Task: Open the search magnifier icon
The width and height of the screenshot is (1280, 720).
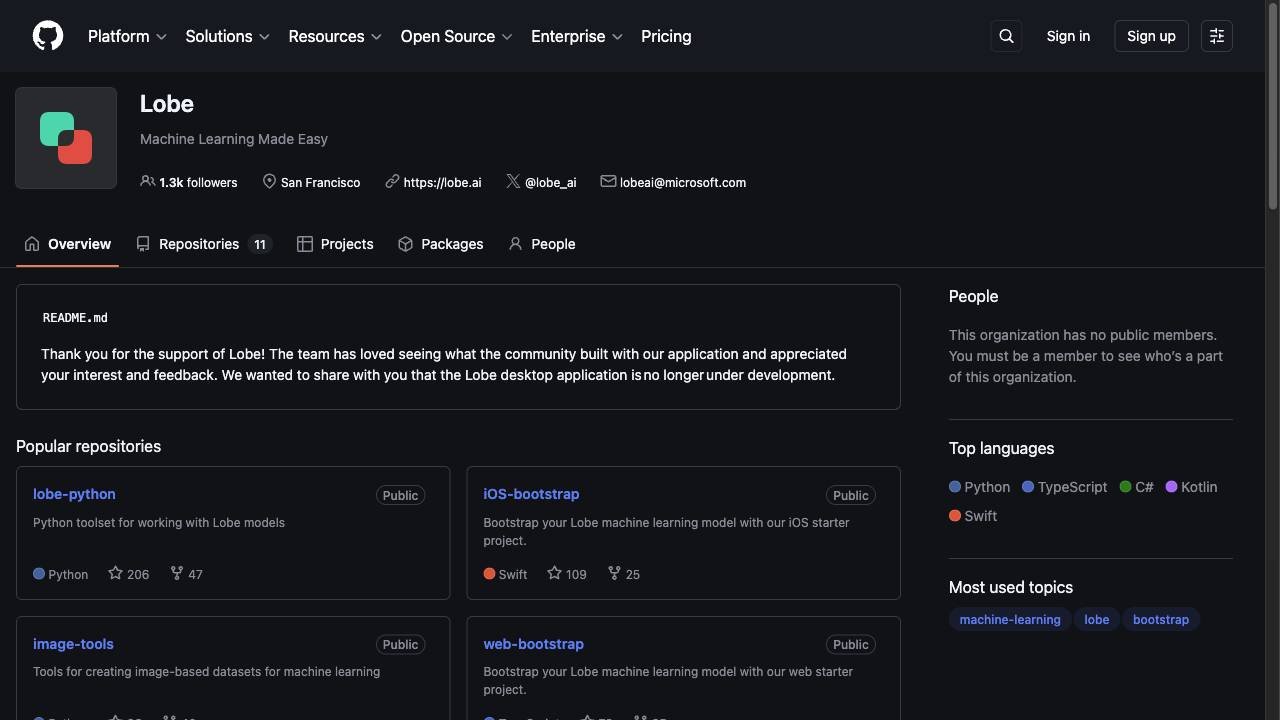Action: point(1006,36)
